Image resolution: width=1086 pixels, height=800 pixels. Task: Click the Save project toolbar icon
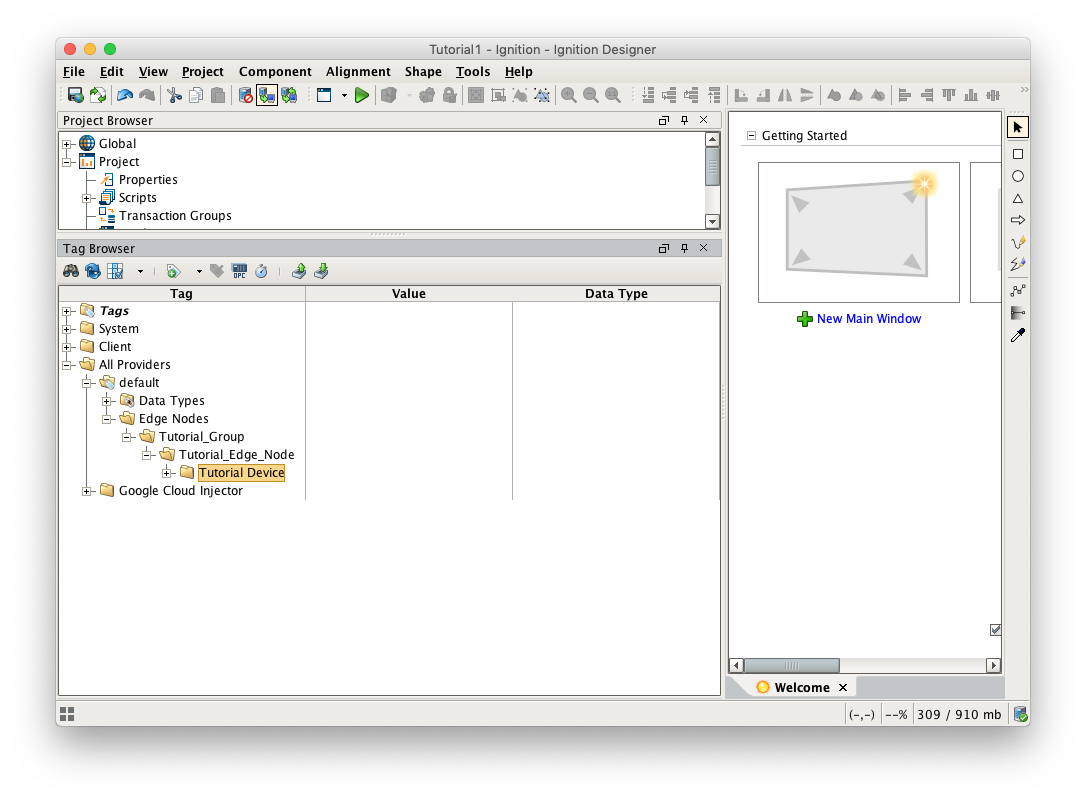click(x=75, y=95)
